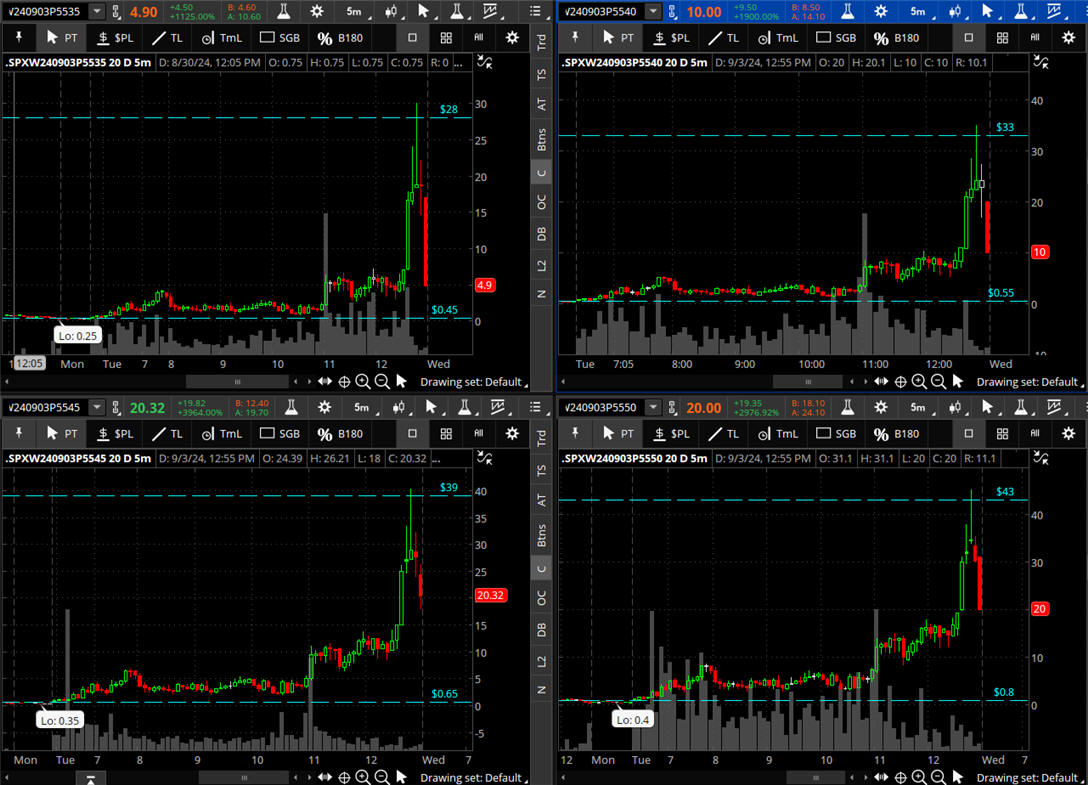Toggle the pin icon in the P5535 drawing toolbar
The width and height of the screenshot is (1088, 785).
(x=20, y=37)
